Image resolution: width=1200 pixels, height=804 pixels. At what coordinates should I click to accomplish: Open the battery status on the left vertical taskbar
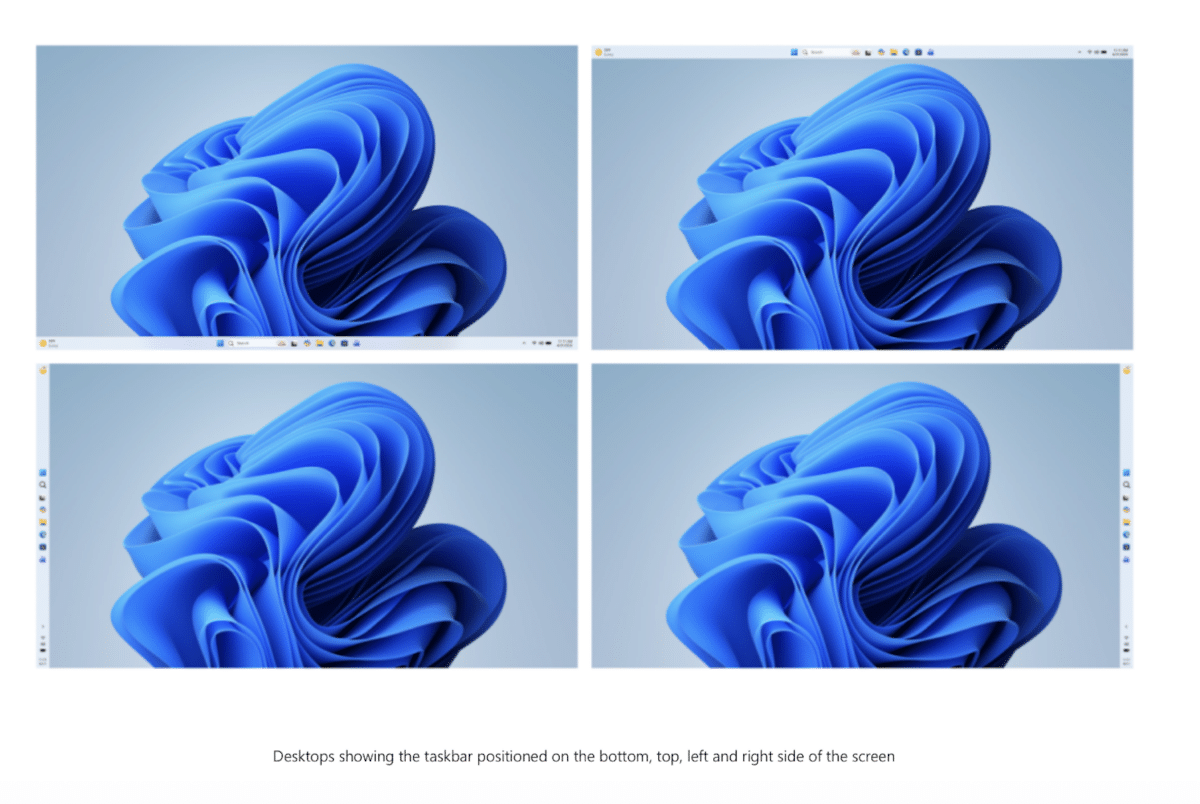click(x=43, y=649)
